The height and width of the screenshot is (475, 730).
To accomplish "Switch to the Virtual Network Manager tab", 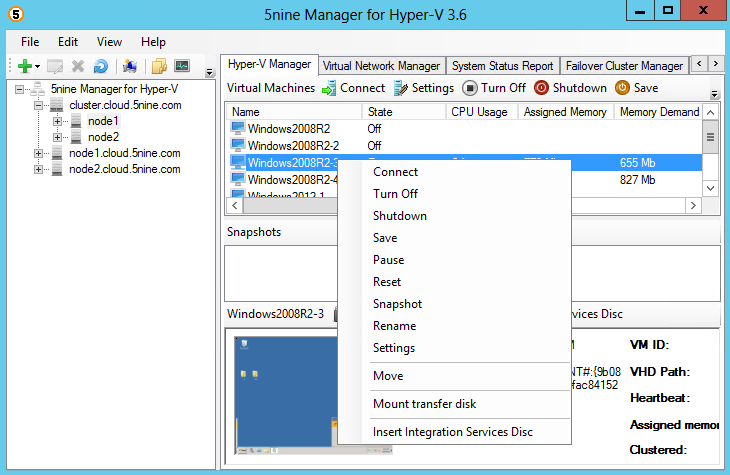I will click(381, 66).
